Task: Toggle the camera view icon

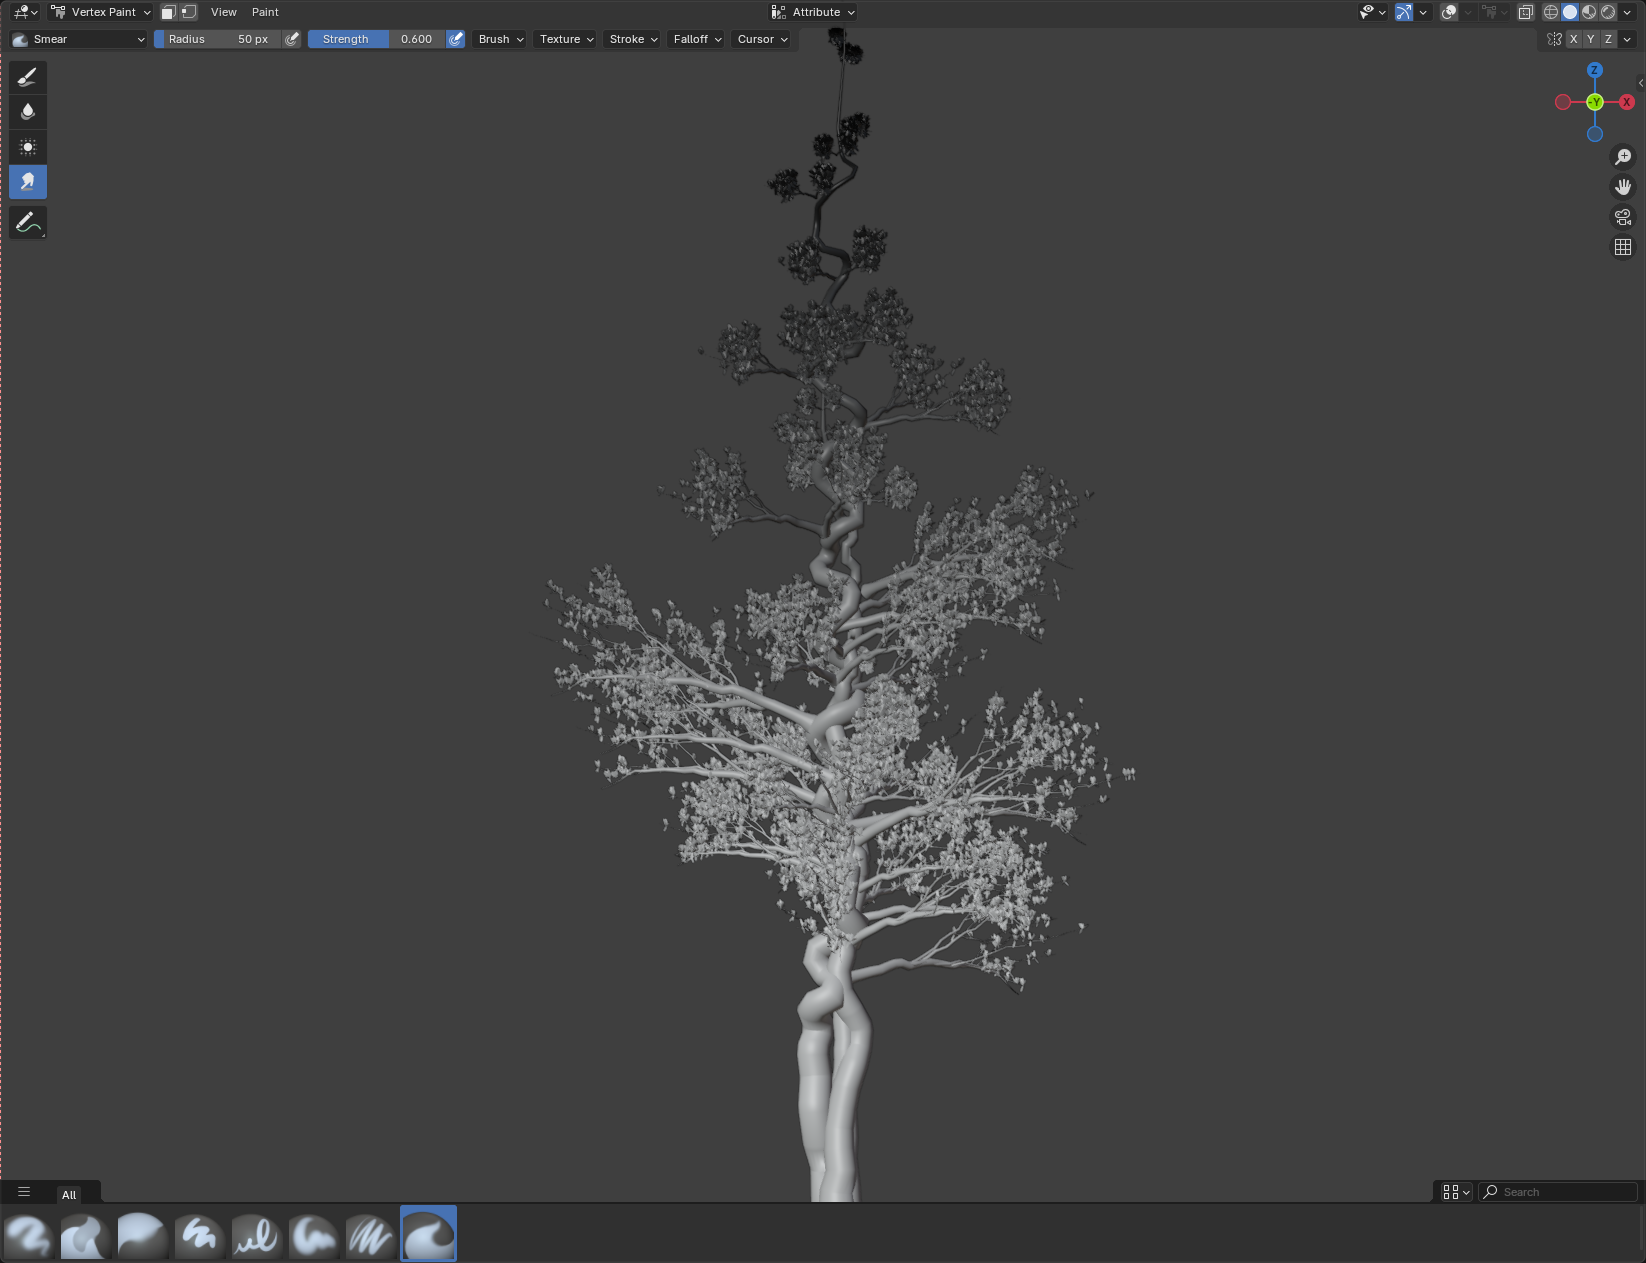Action: [1623, 217]
